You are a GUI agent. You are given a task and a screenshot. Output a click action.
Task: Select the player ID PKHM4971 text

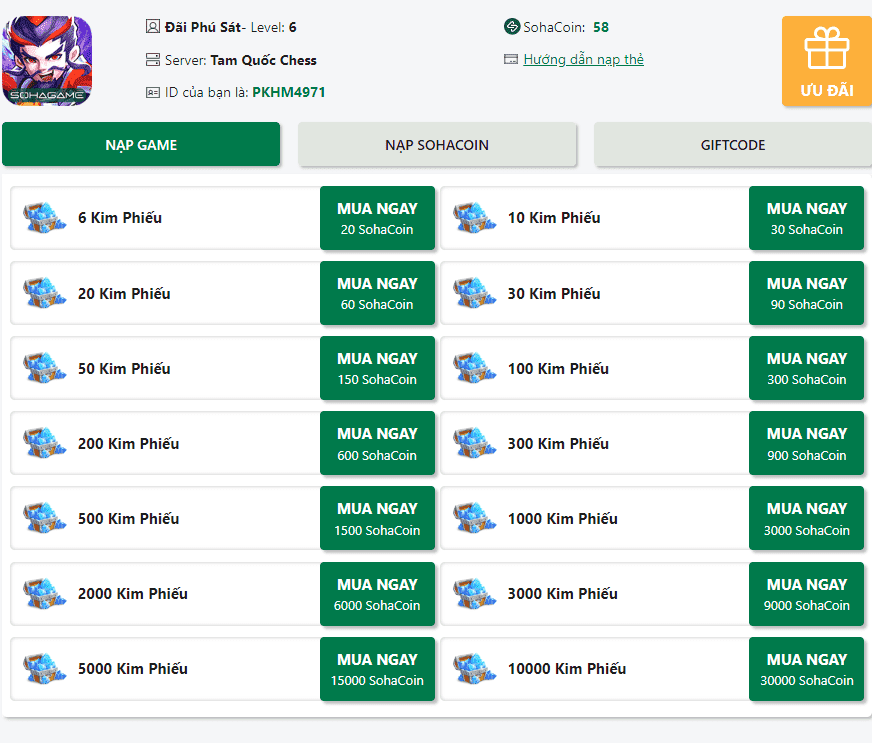(289, 92)
